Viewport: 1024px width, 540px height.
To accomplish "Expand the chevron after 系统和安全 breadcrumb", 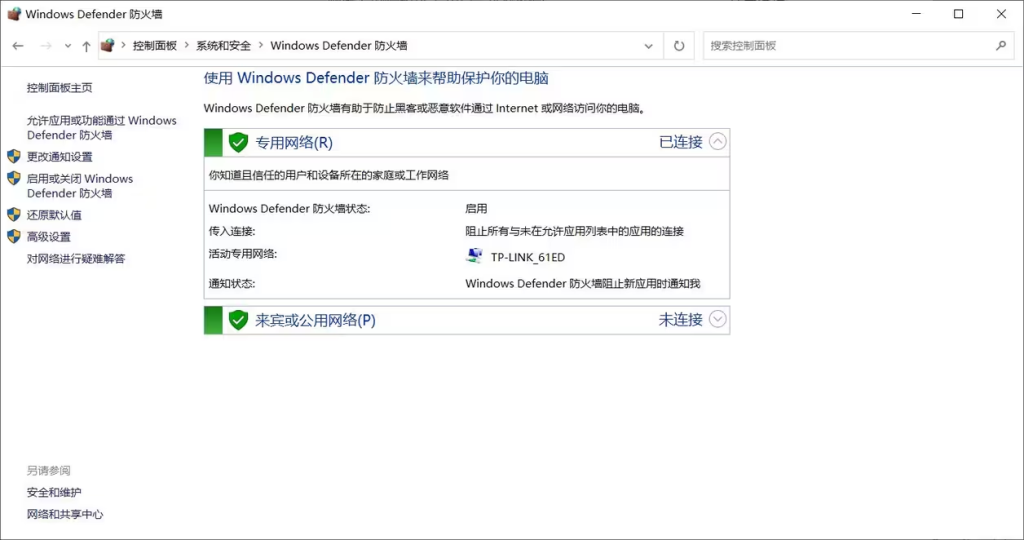I will pos(261,46).
